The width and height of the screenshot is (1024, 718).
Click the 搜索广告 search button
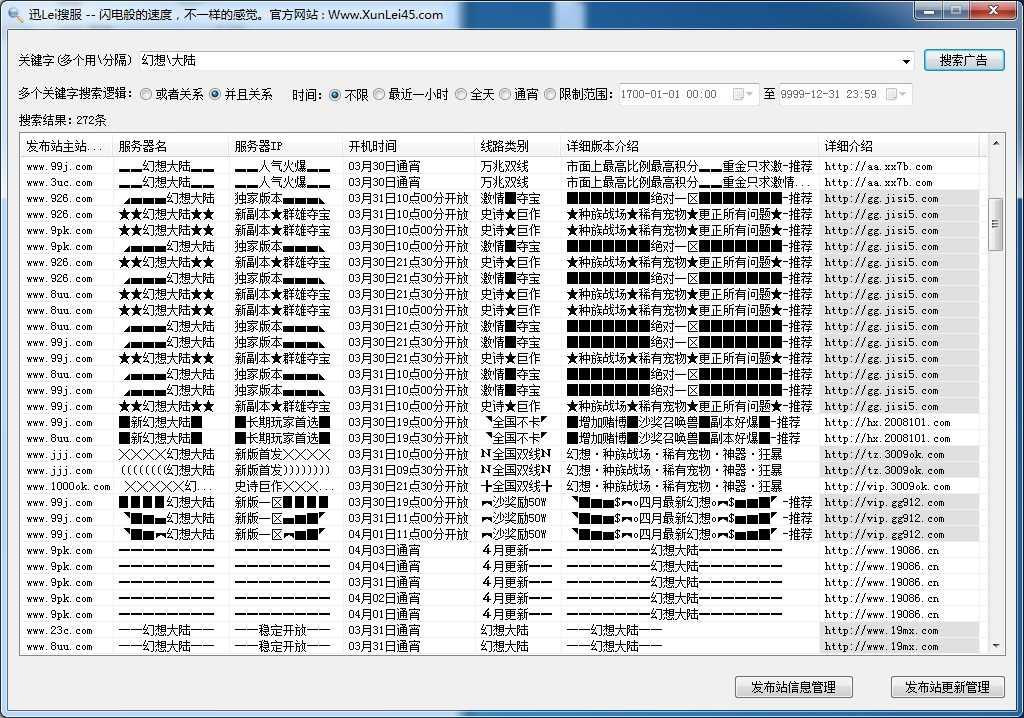pos(963,59)
